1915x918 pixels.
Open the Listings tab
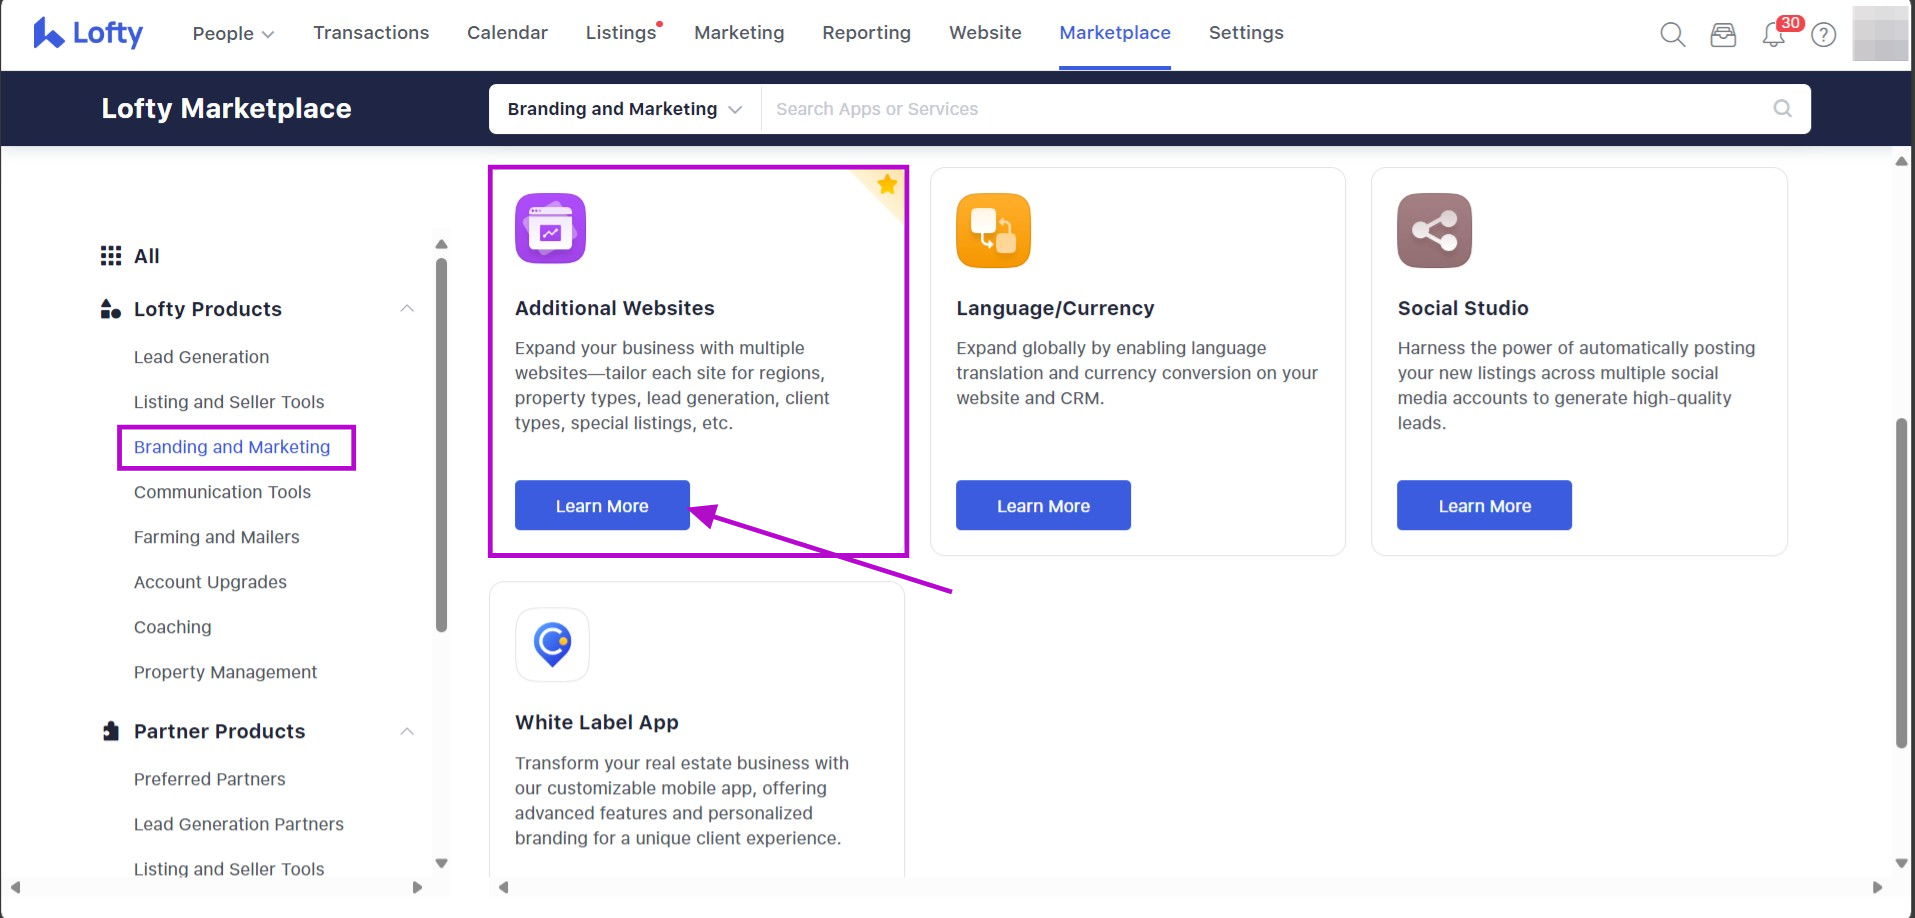621,33
